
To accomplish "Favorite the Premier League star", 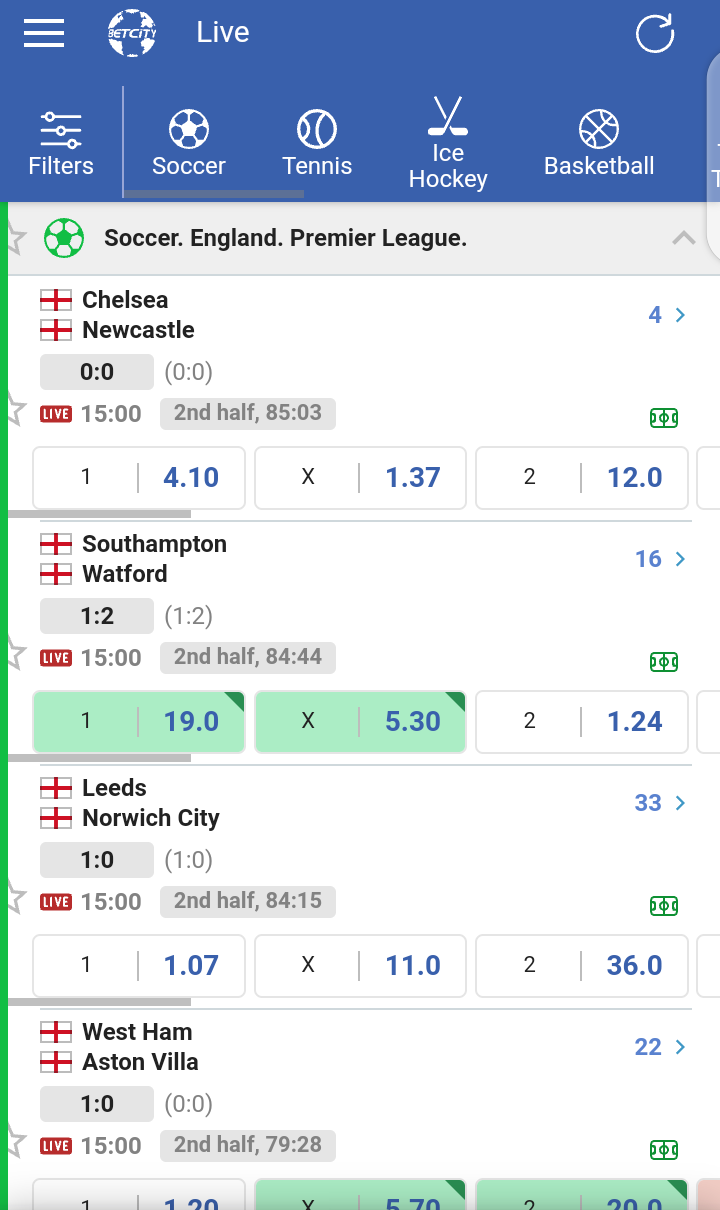I will pyautogui.click(x=14, y=239).
